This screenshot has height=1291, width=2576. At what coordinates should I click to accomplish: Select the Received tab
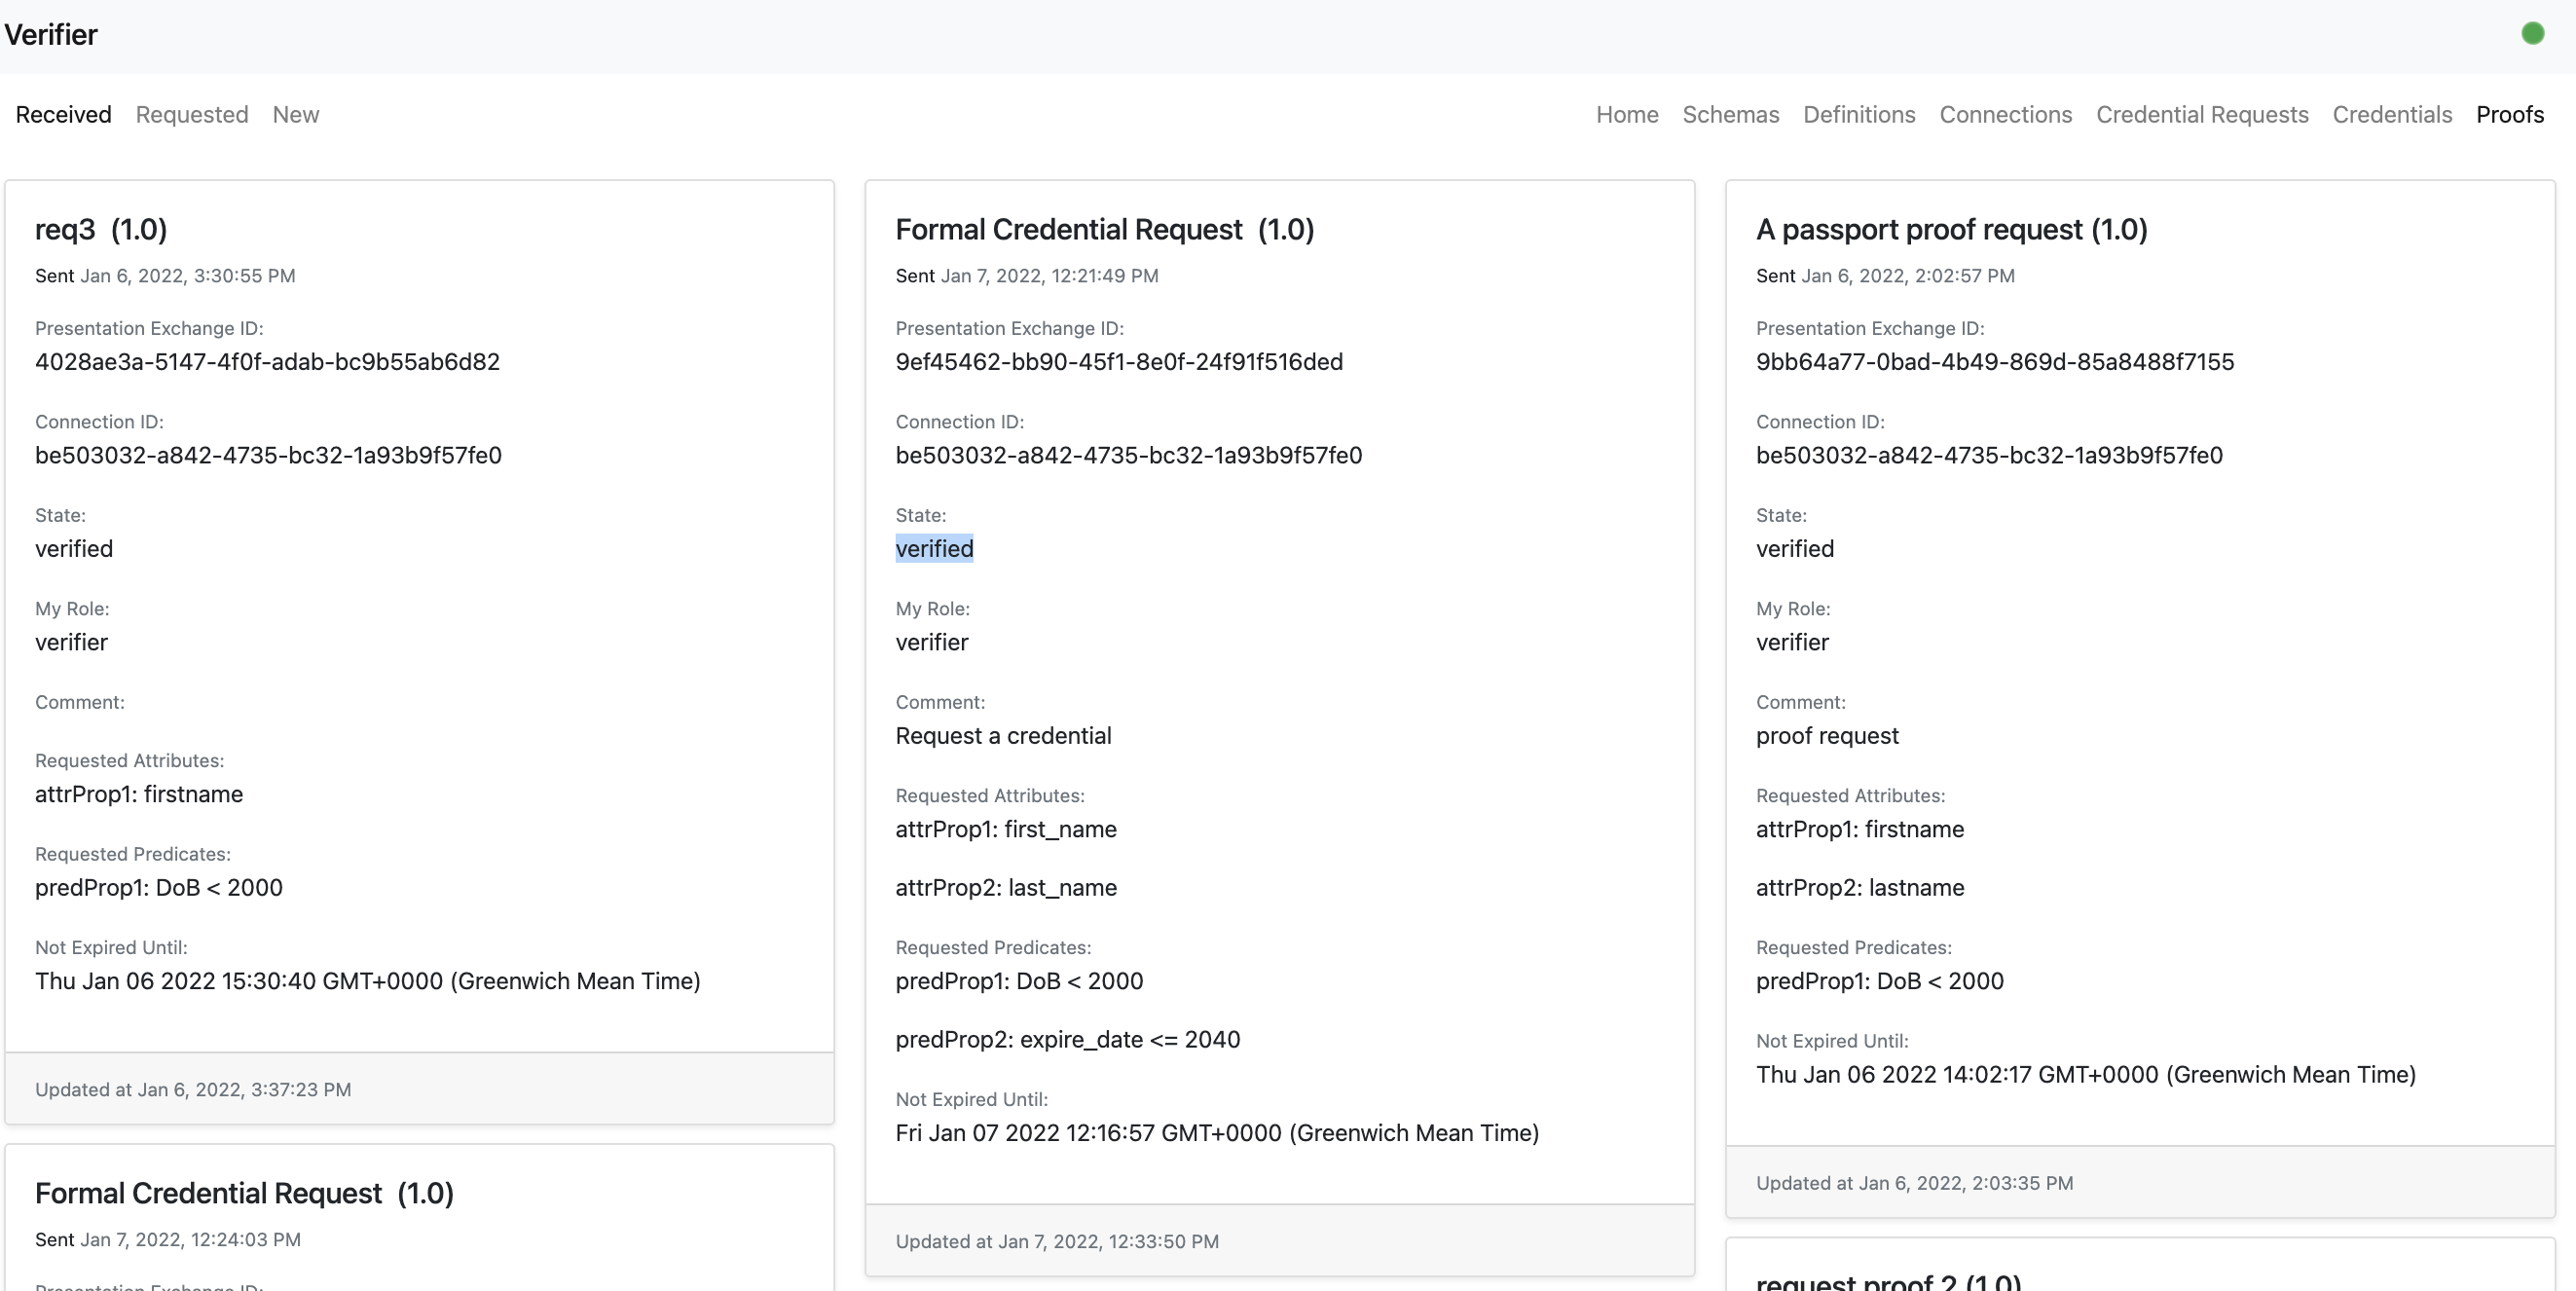(x=63, y=115)
